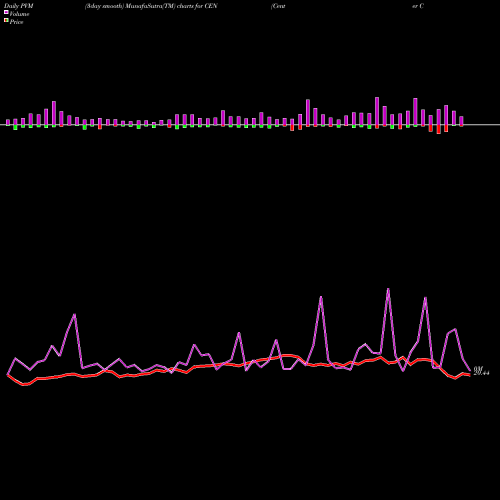The height and width of the screenshot is (500, 500).
Task: Click the Daily PVM title text
Action: pos(19,6)
